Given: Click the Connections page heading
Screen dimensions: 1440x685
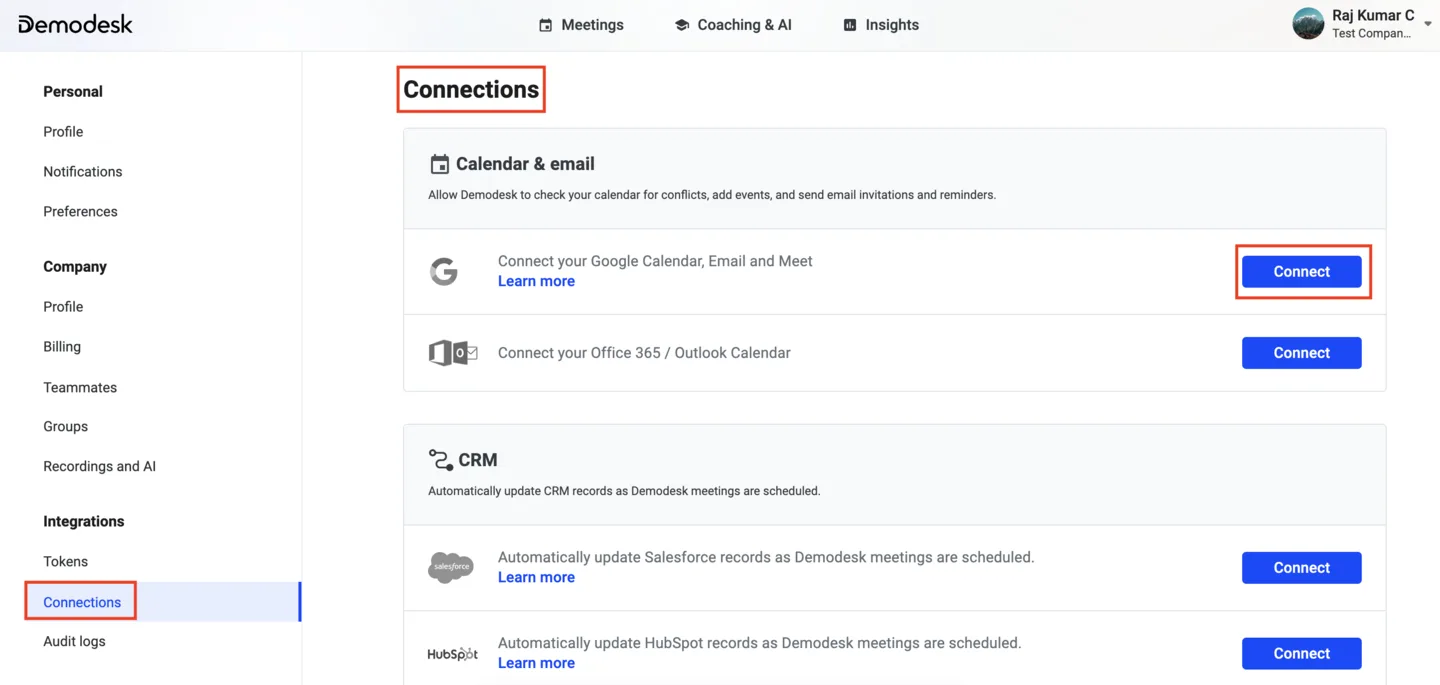Looking at the screenshot, I should [x=471, y=90].
